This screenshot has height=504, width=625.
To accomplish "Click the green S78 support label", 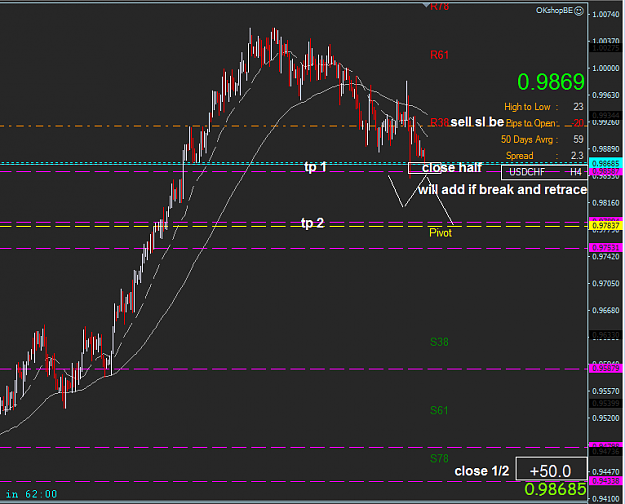I will tap(439, 459).
